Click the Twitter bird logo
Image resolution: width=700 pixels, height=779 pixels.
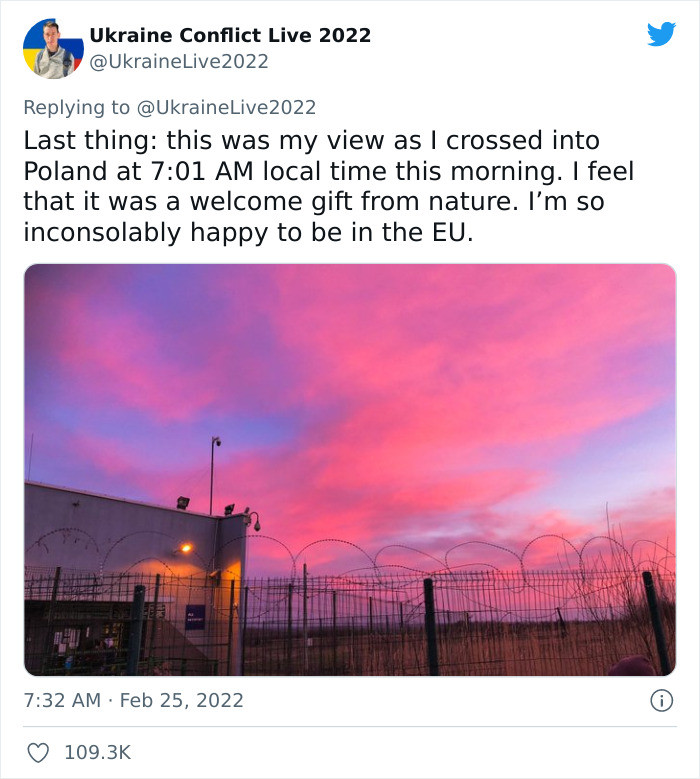click(x=661, y=34)
